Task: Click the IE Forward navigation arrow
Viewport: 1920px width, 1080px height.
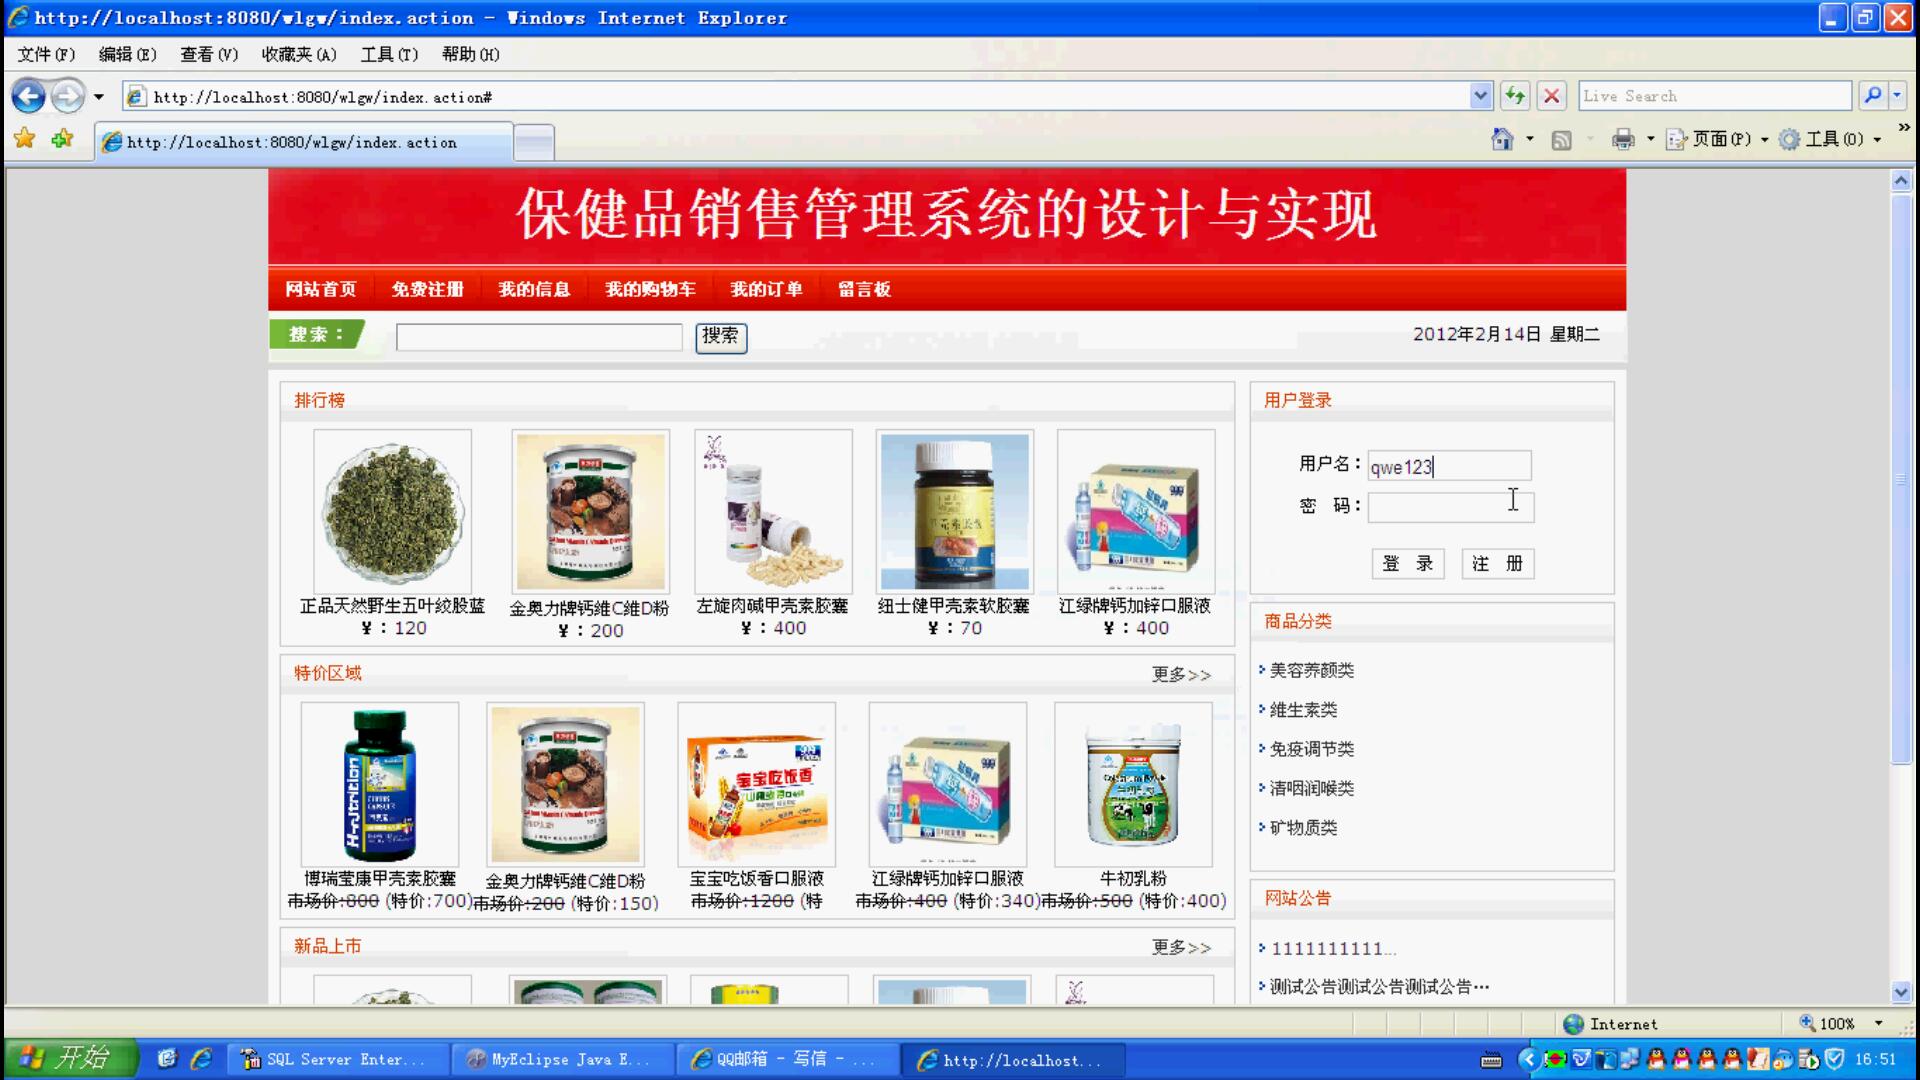Action: coord(68,97)
